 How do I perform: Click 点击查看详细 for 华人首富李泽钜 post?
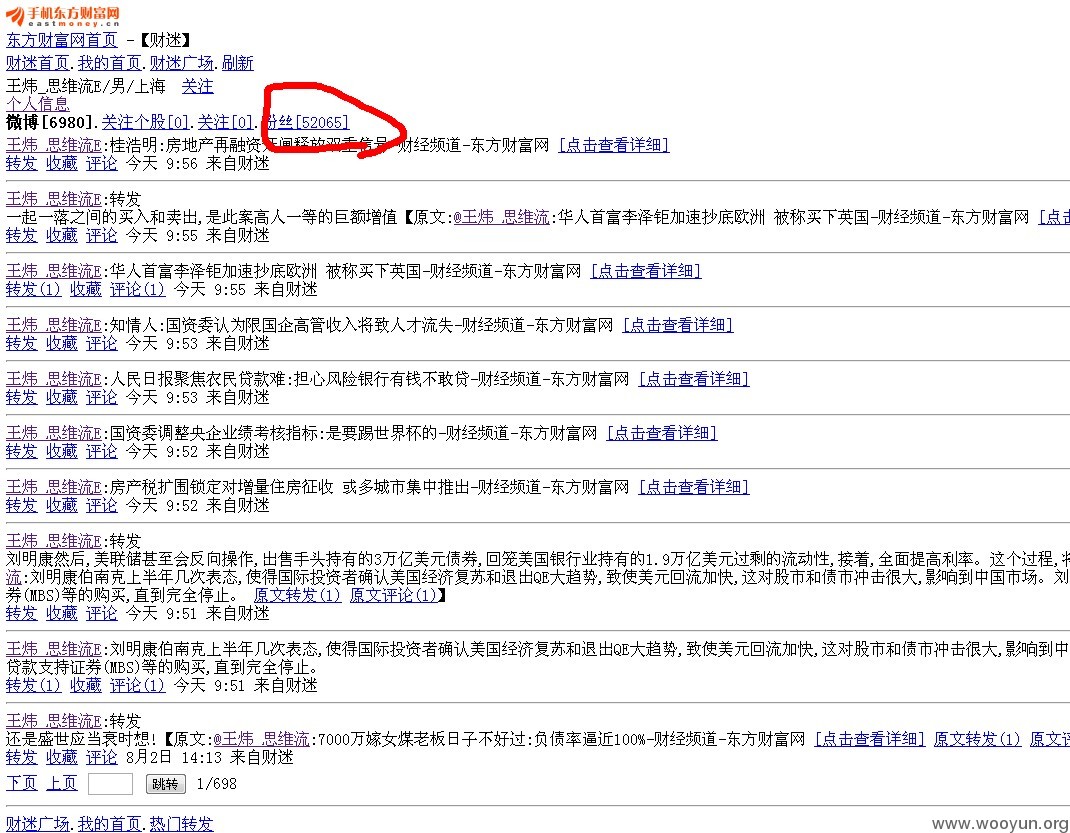click(646, 271)
